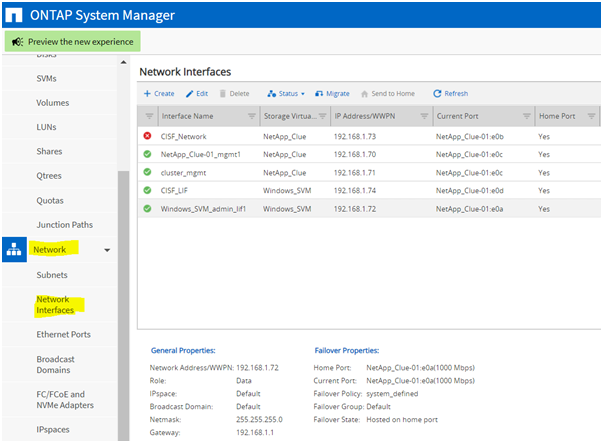Select the Windows_SVM_admin_lif1 interface name
This screenshot has width=603, height=443.
tap(203, 209)
